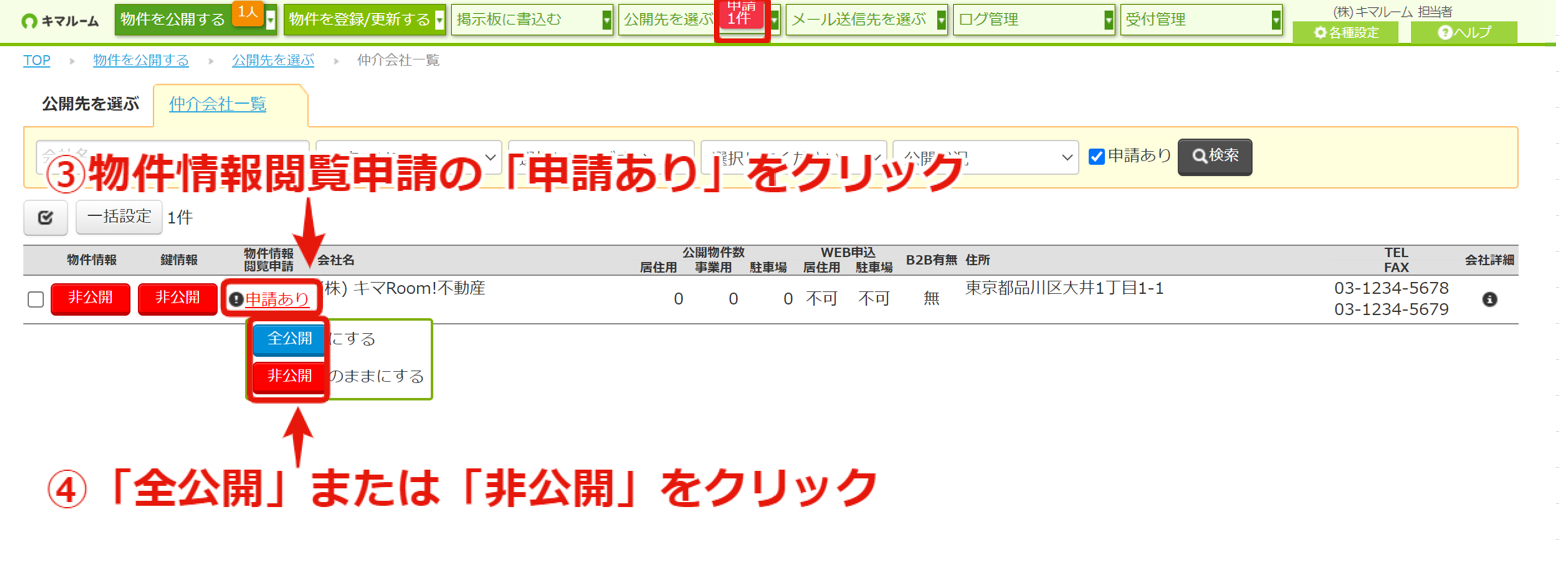Viewport: 1559px width, 572px height.
Task: Toggle 鍵情報 非公開 button in row
Action: coord(176,298)
